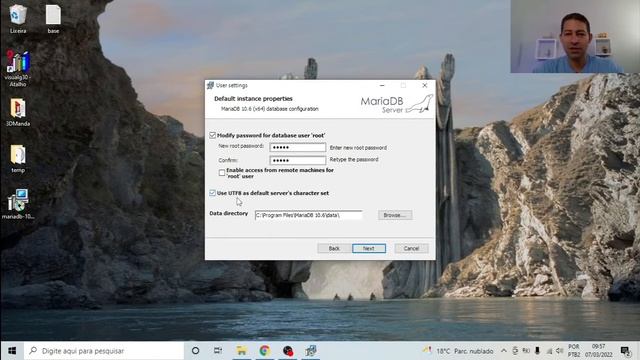Launch Chrome from the taskbar
Viewport: 640px width, 360px height.
pyautogui.click(x=264, y=351)
